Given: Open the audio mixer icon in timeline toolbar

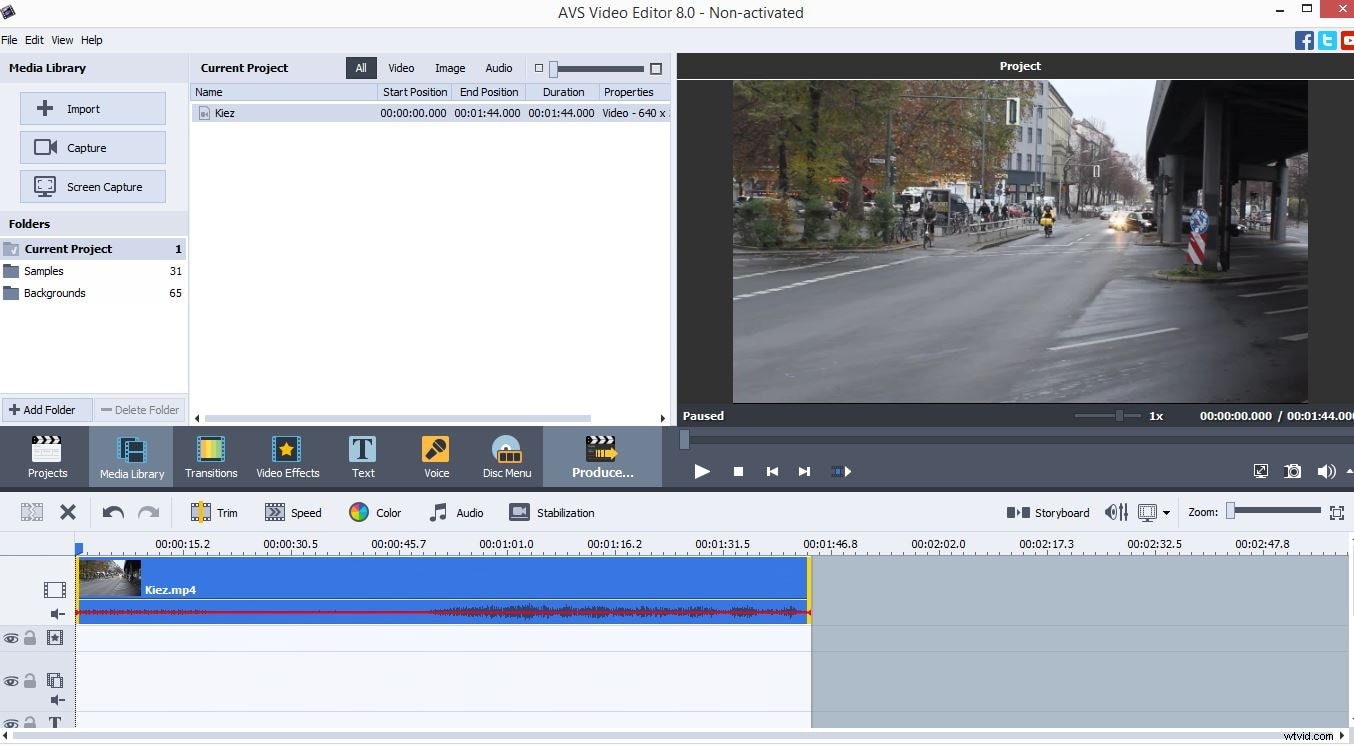Looking at the screenshot, I should 1115,512.
